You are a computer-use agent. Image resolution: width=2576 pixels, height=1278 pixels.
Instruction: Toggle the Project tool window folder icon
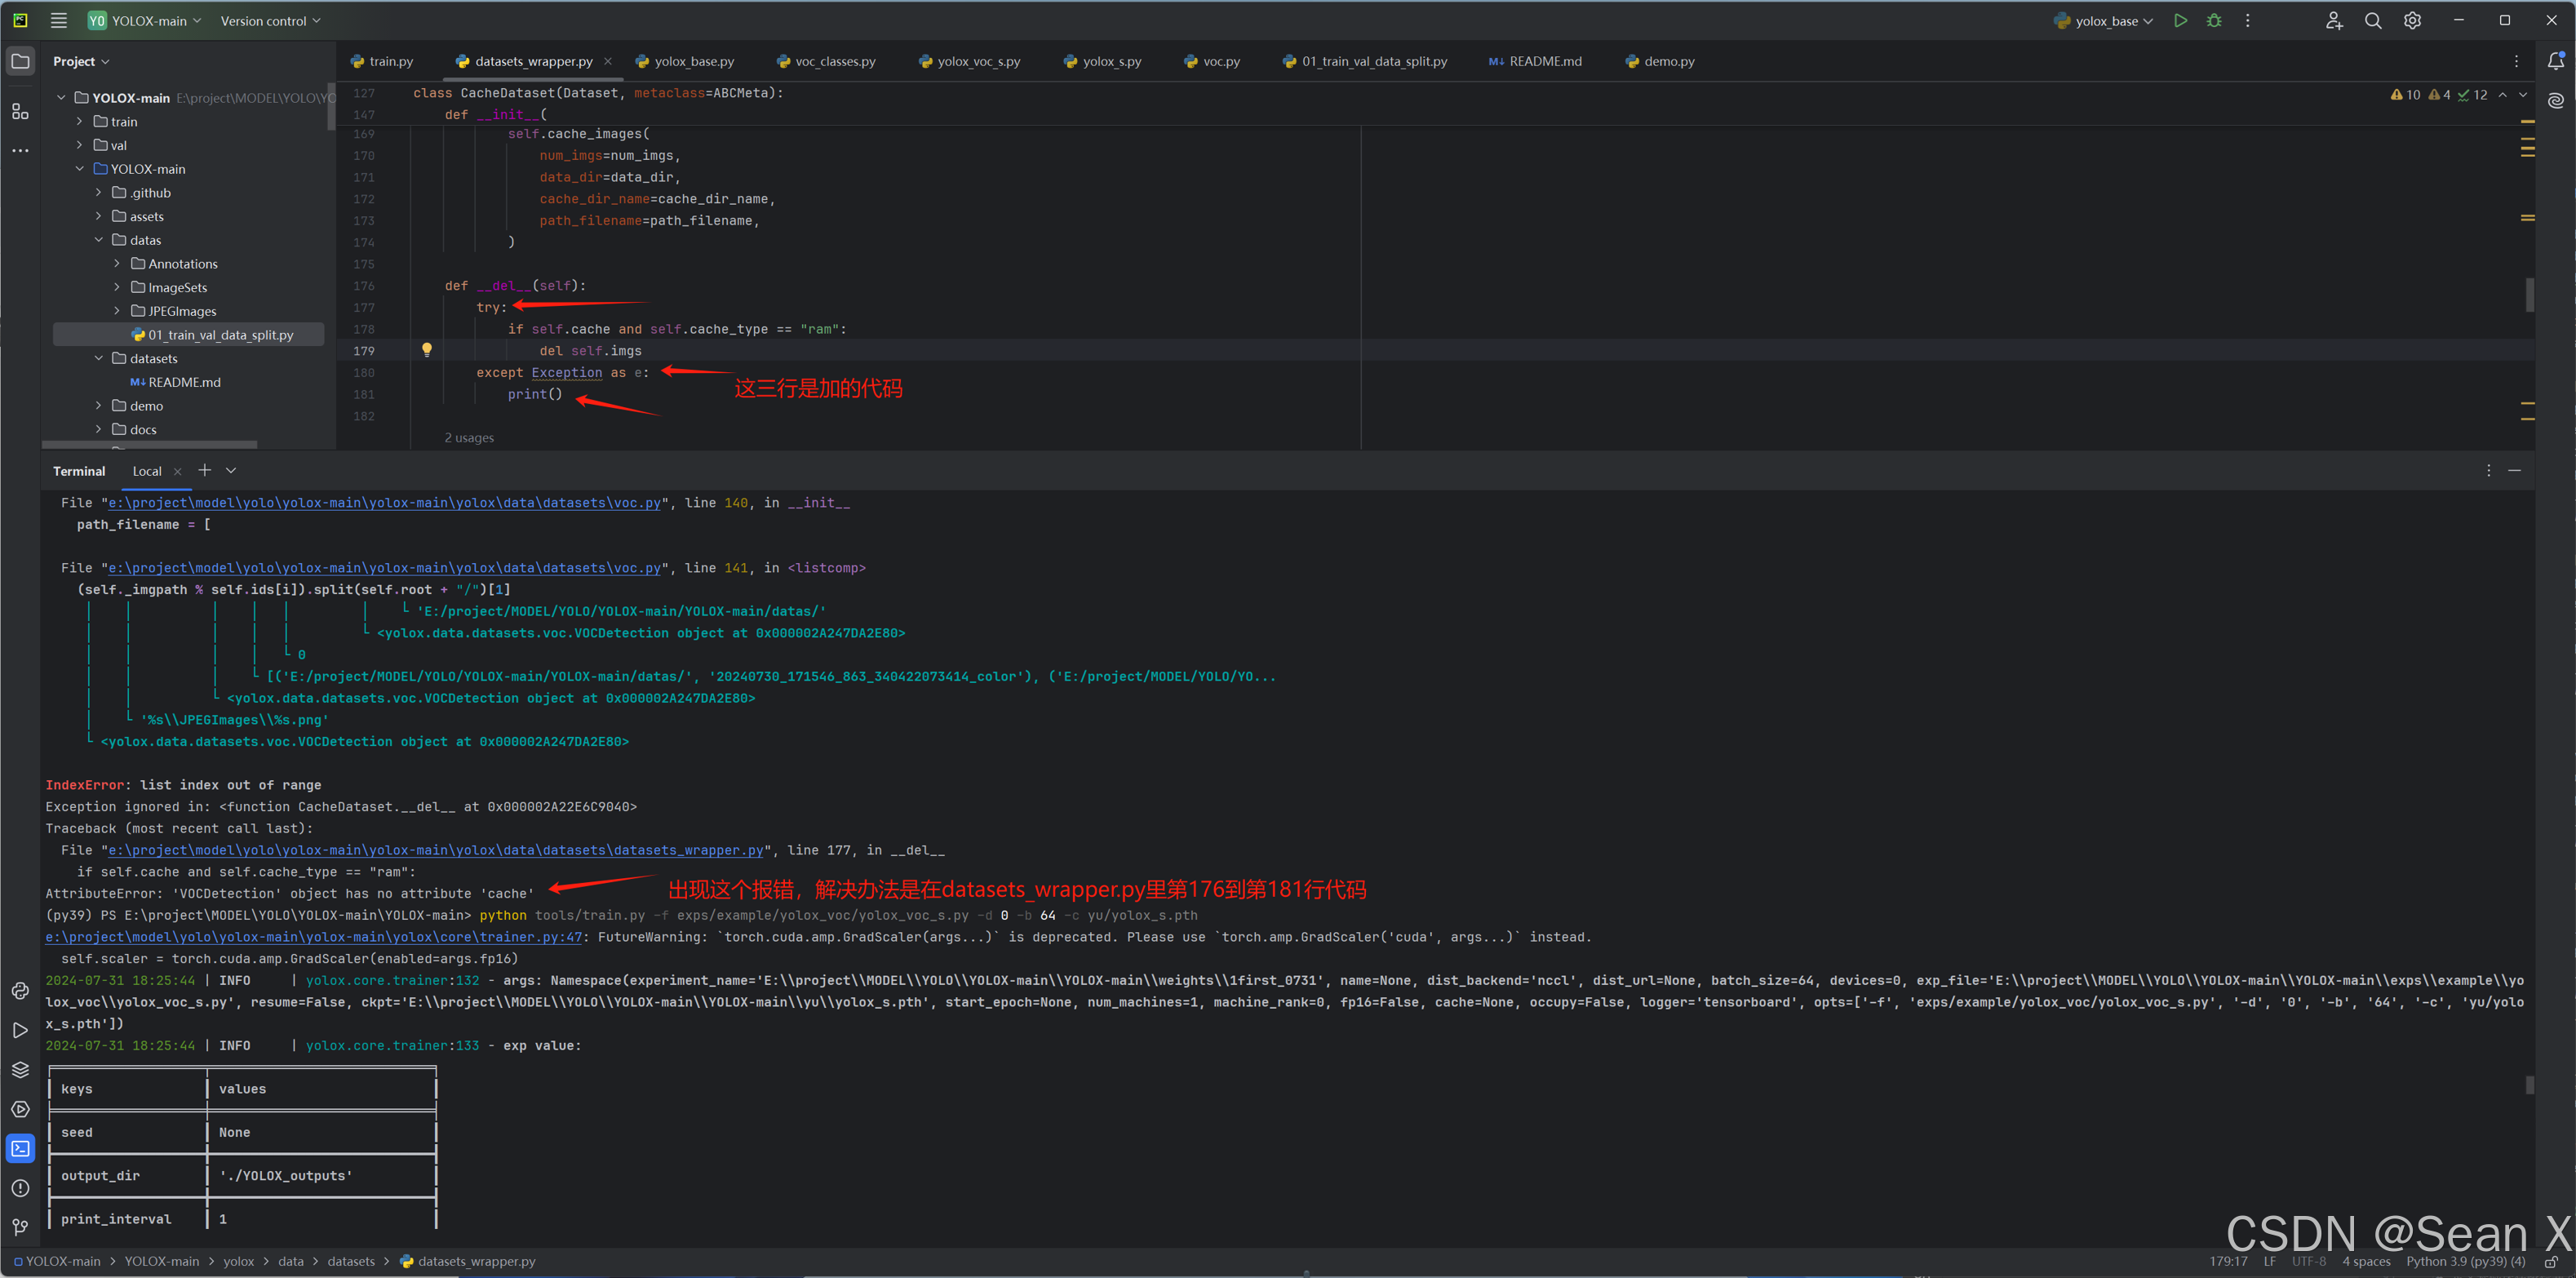[x=20, y=60]
